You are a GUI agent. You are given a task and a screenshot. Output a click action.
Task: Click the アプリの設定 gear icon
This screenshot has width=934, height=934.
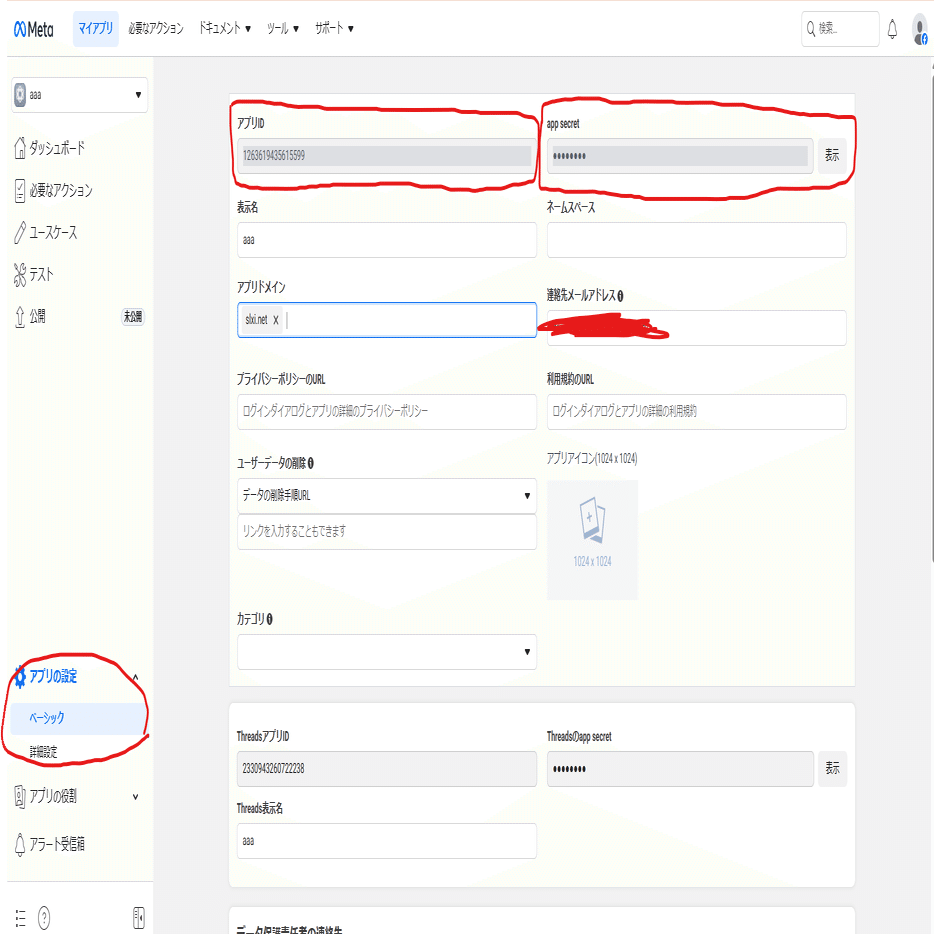[20, 677]
